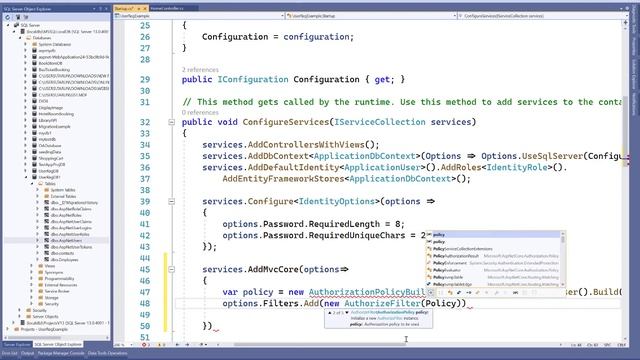Switch to the HomeController.cs editor tab
The height and width of the screenshot is (360, 640).
click(167, 8)
